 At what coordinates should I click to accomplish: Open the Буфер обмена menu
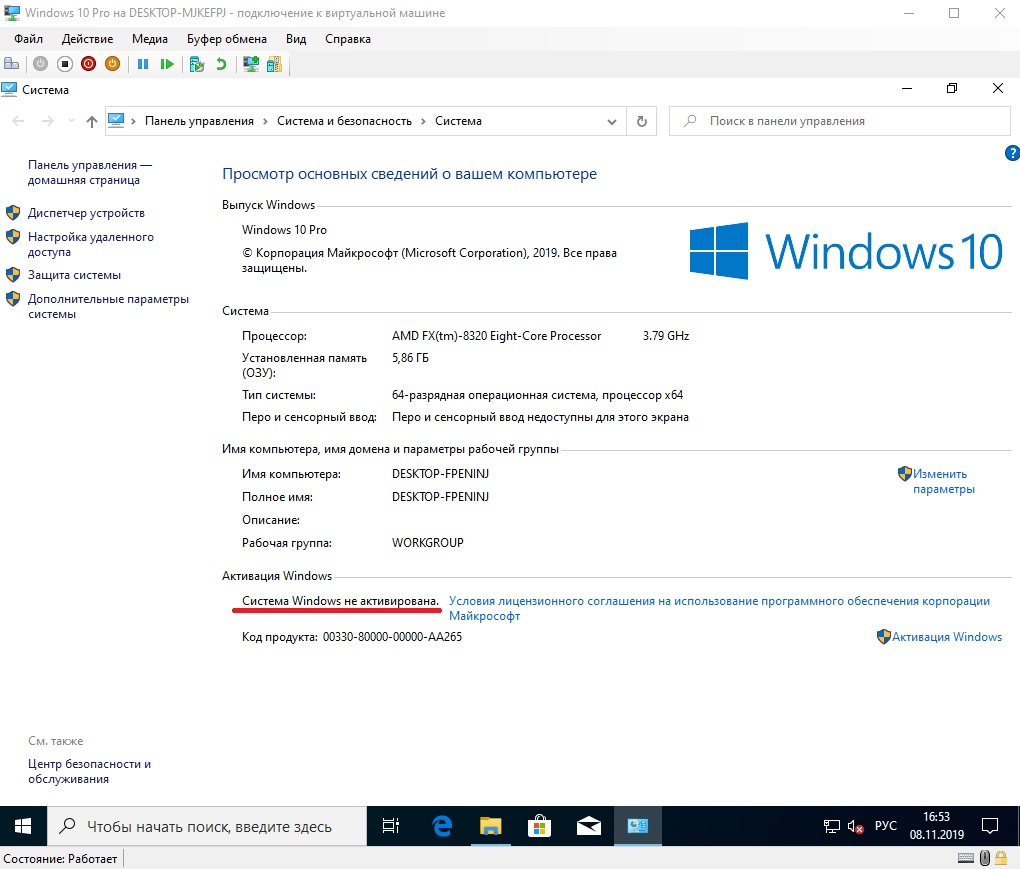[x=227, y=39]
